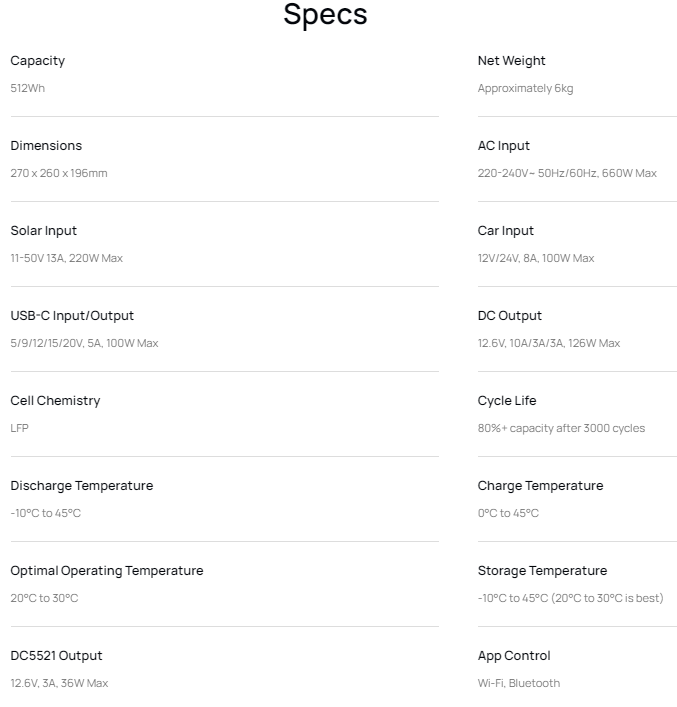
Task: Click the Charge Temperature label
Action: click(x=540, y=486)
